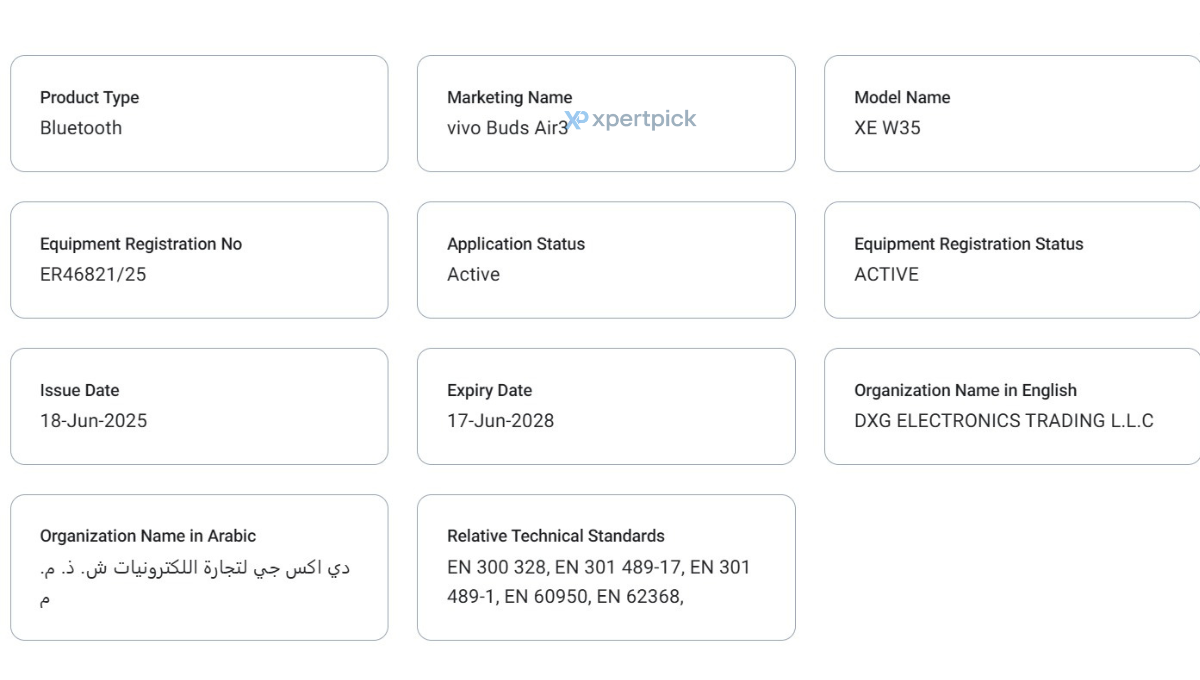Image resolution: width=1200 pixels, height=680 pixels.
Task: Click the Expiry Date 17-Jun-2028 value
Action: tap(500, 421)
